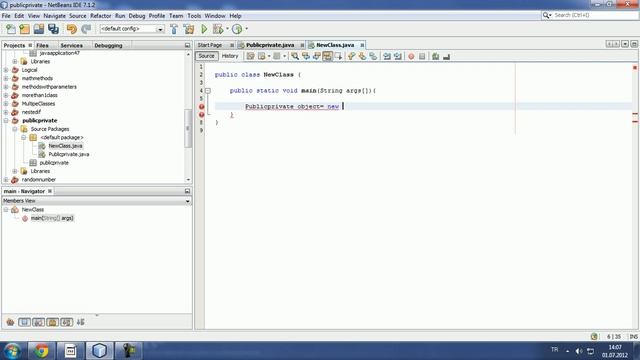The width and height of the screenshot is (640, 360).
Task: Open the Debug Project dropdown arrow
Action: [x=227, y=29]
